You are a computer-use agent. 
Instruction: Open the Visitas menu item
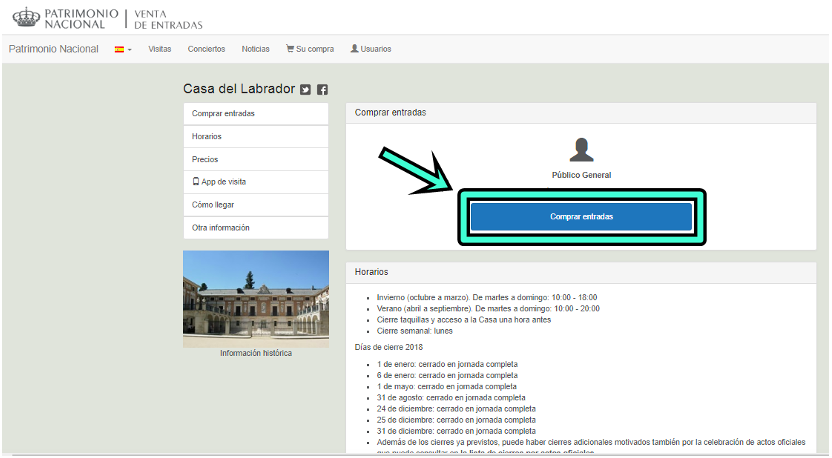[x=160, y=49]
